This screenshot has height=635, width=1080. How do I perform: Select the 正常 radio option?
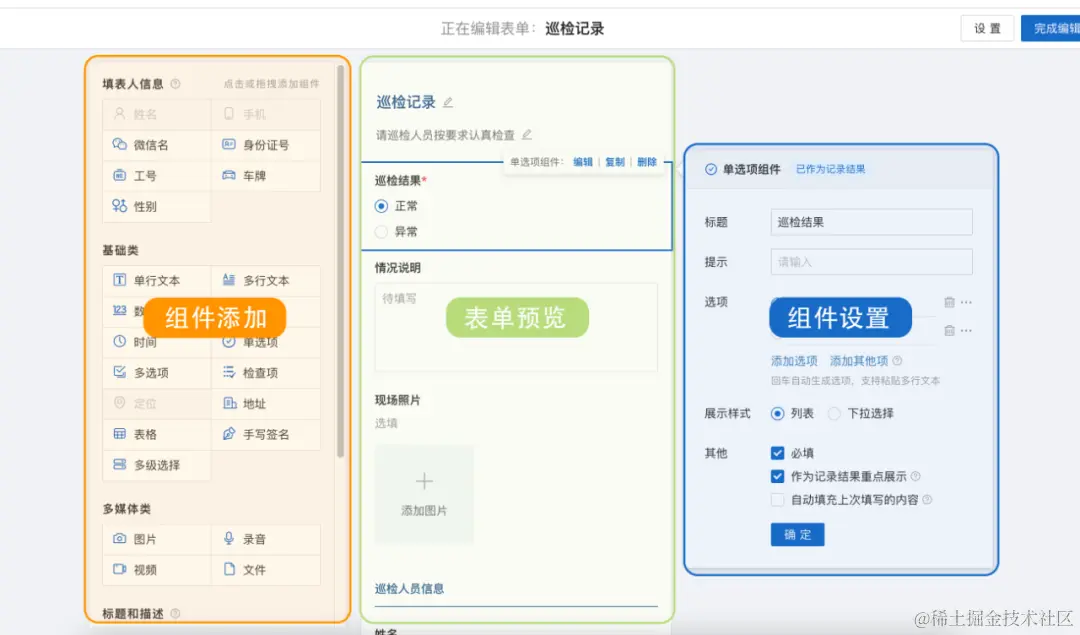[381, 206]
